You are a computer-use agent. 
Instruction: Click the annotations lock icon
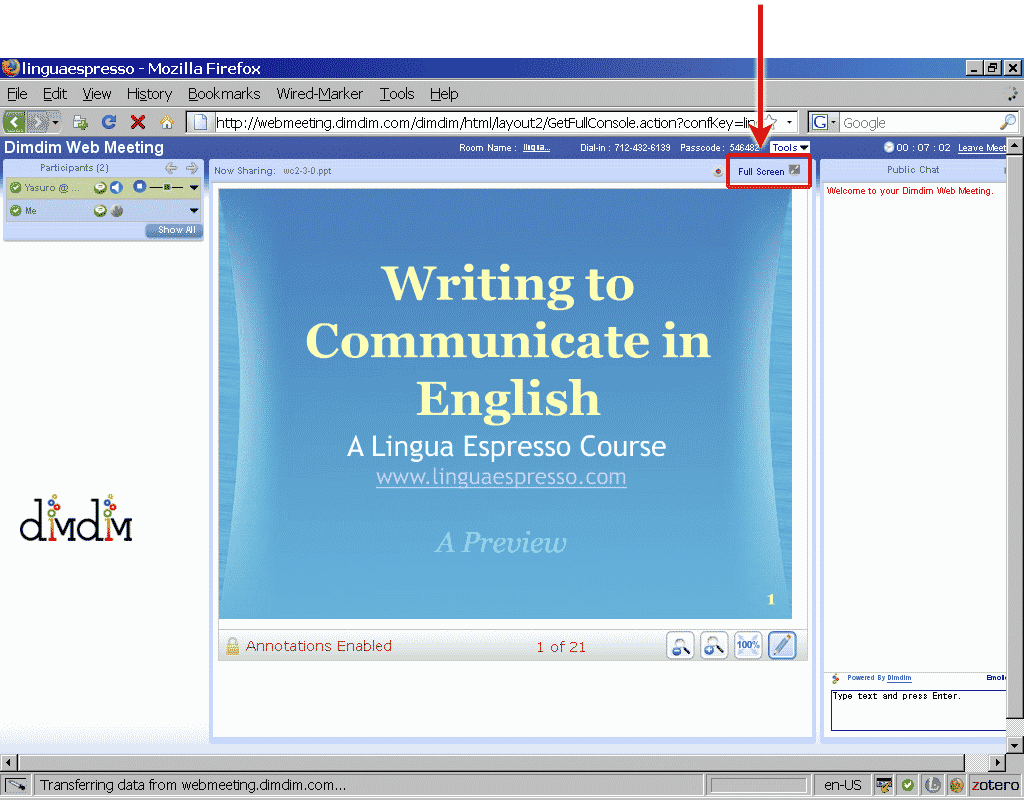pyautogui.click(x=232, y=646)
